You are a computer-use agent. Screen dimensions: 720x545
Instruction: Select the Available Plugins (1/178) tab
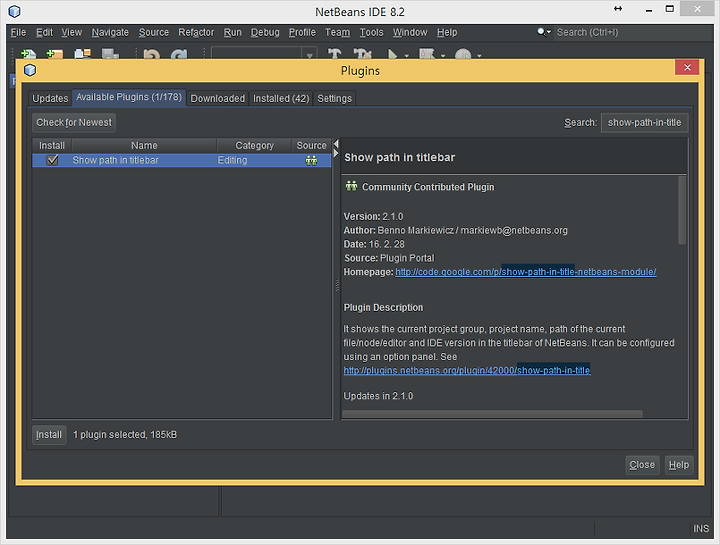(129, 97)
